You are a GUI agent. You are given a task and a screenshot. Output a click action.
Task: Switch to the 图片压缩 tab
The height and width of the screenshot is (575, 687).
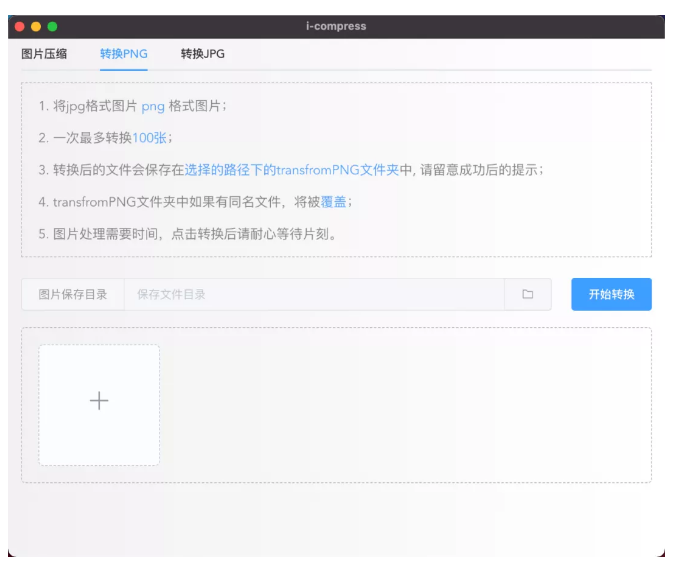44,54
